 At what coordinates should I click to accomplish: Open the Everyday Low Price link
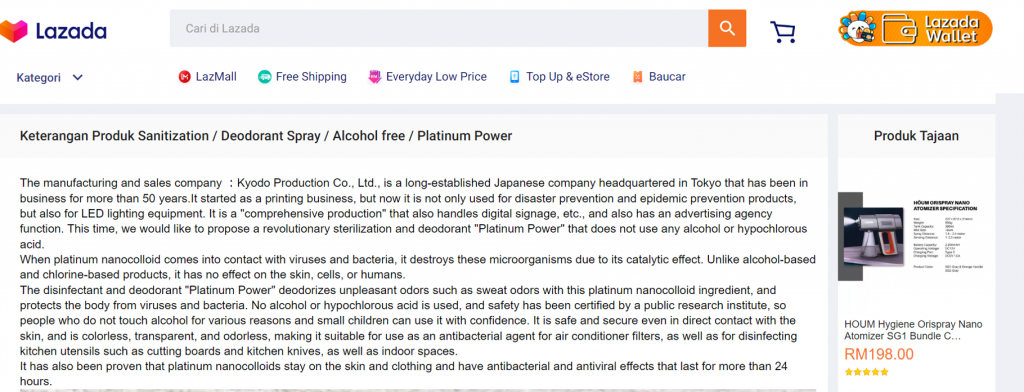pyautogui.click(x=436, y=77)
